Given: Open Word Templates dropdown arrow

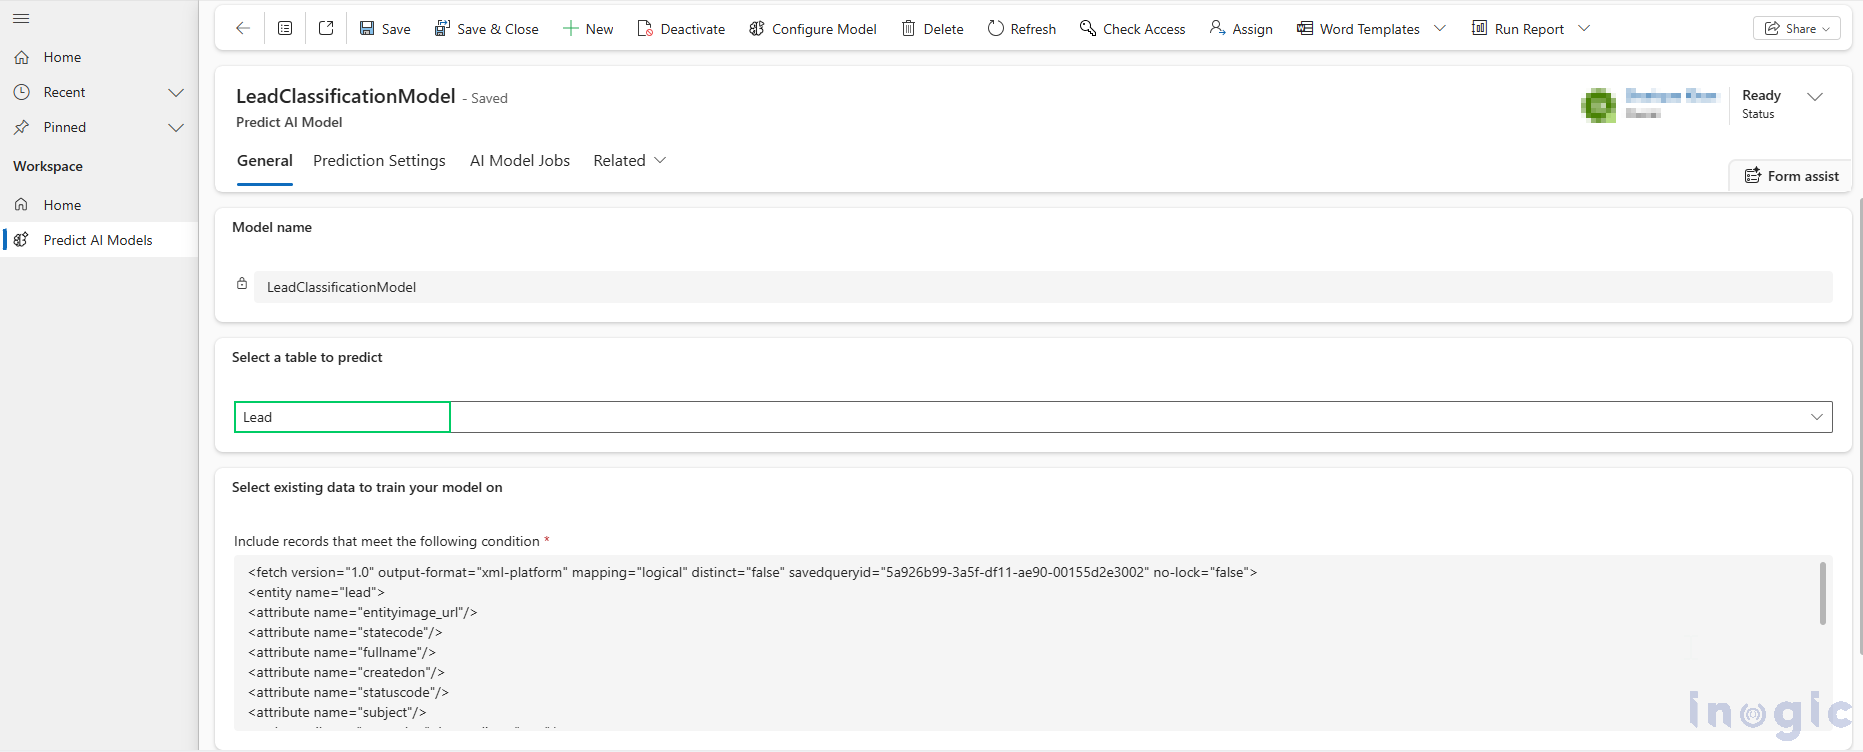Looking at the screenshot, I should pos(1440,29).
